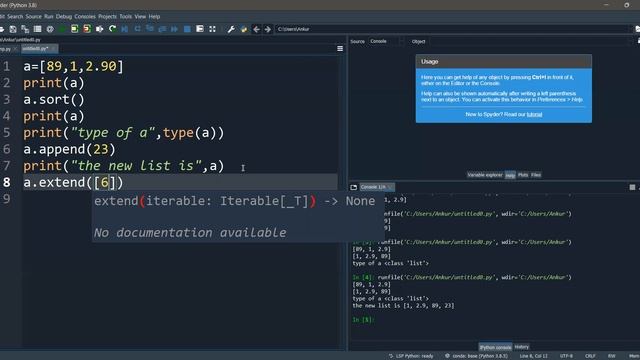Image resolution: width=640 pixels, height=360 pixels.
Task: Run selection or current line icon
Action: (x=100, y=29)
